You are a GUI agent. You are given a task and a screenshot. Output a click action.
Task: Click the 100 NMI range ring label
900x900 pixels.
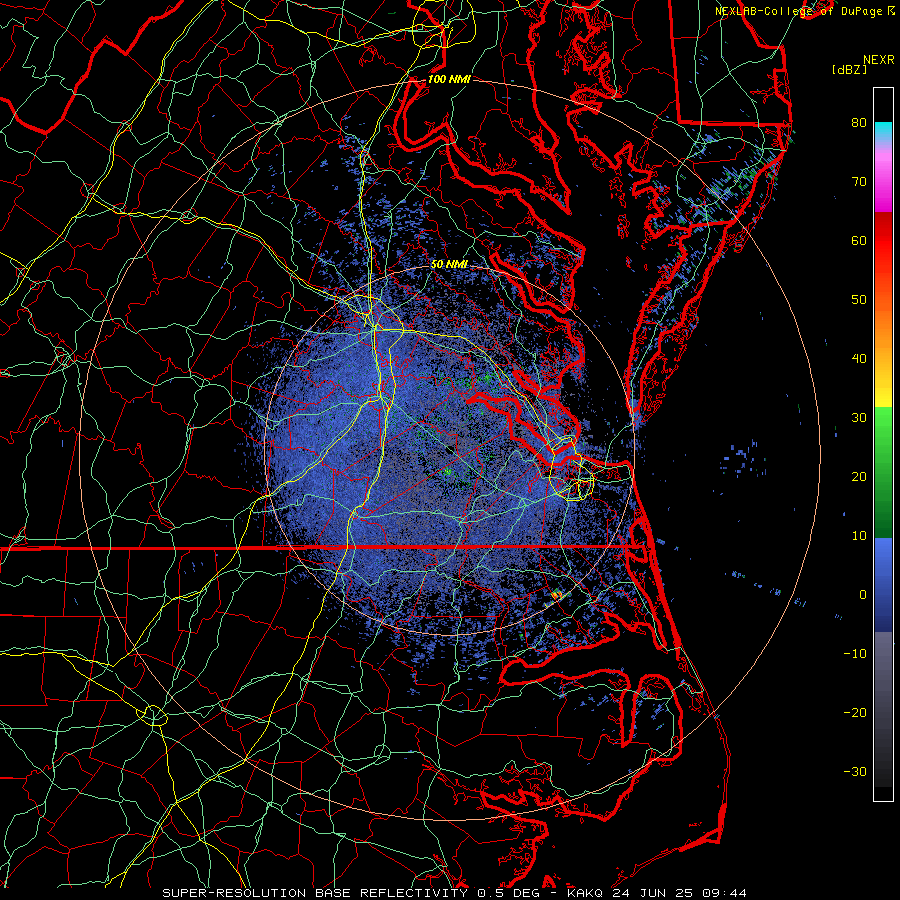[449, 79]
